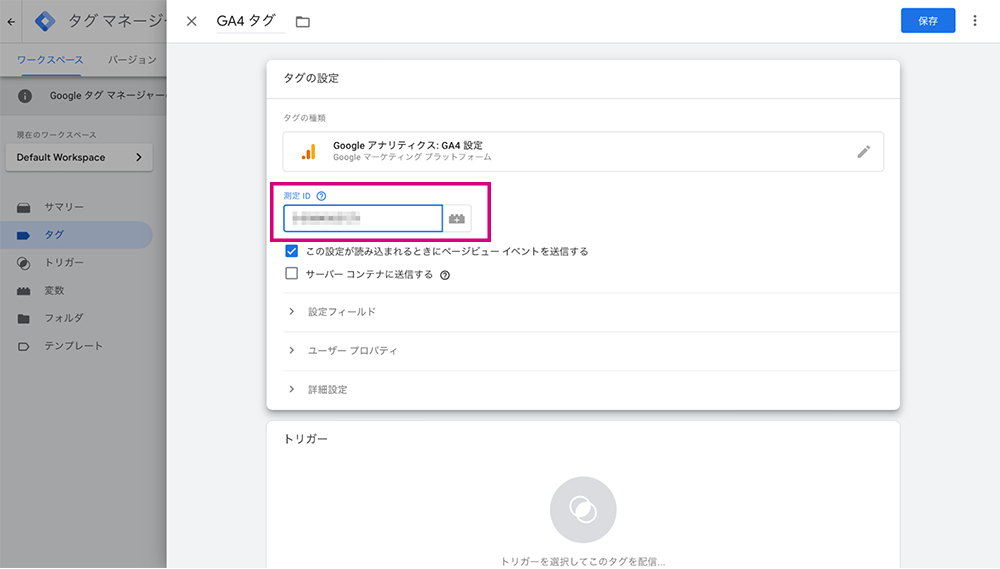The width and height of the screenshot is (1000, 569).
Task: Click the pencil icon to edit tag type
Action: (x=863, y=151)
